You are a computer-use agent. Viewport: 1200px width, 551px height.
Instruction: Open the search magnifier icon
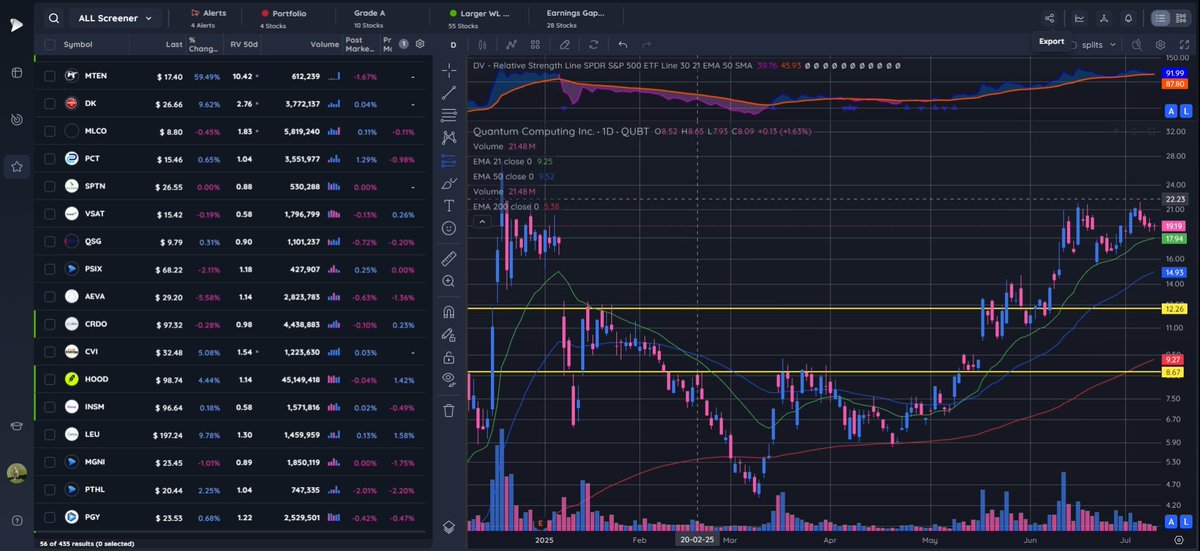(53, 18)
